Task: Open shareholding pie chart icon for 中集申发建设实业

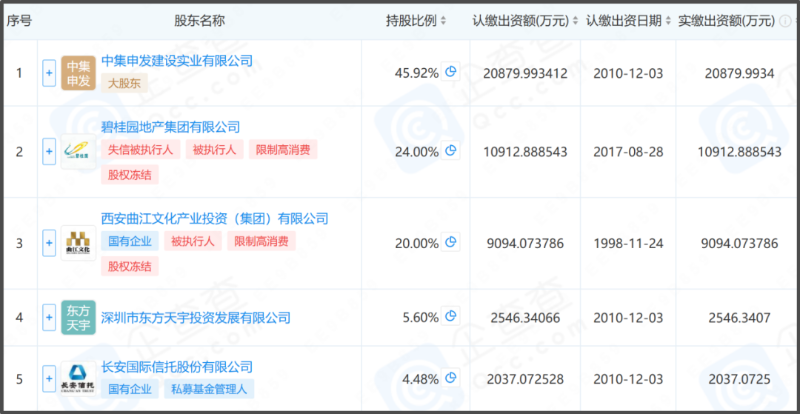Action: click(x=451, y=72)
